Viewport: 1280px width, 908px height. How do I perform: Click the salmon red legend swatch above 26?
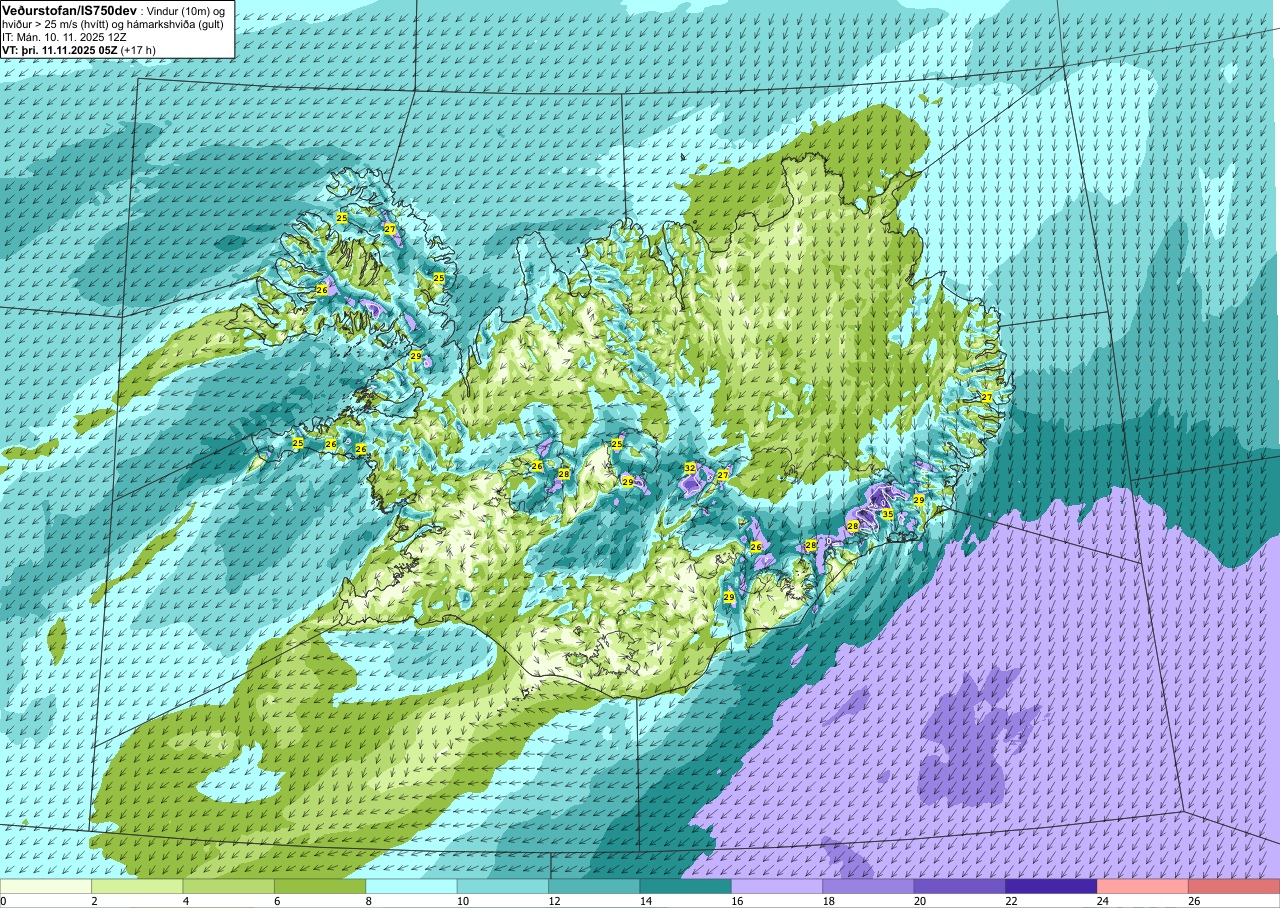(1234, 886)
